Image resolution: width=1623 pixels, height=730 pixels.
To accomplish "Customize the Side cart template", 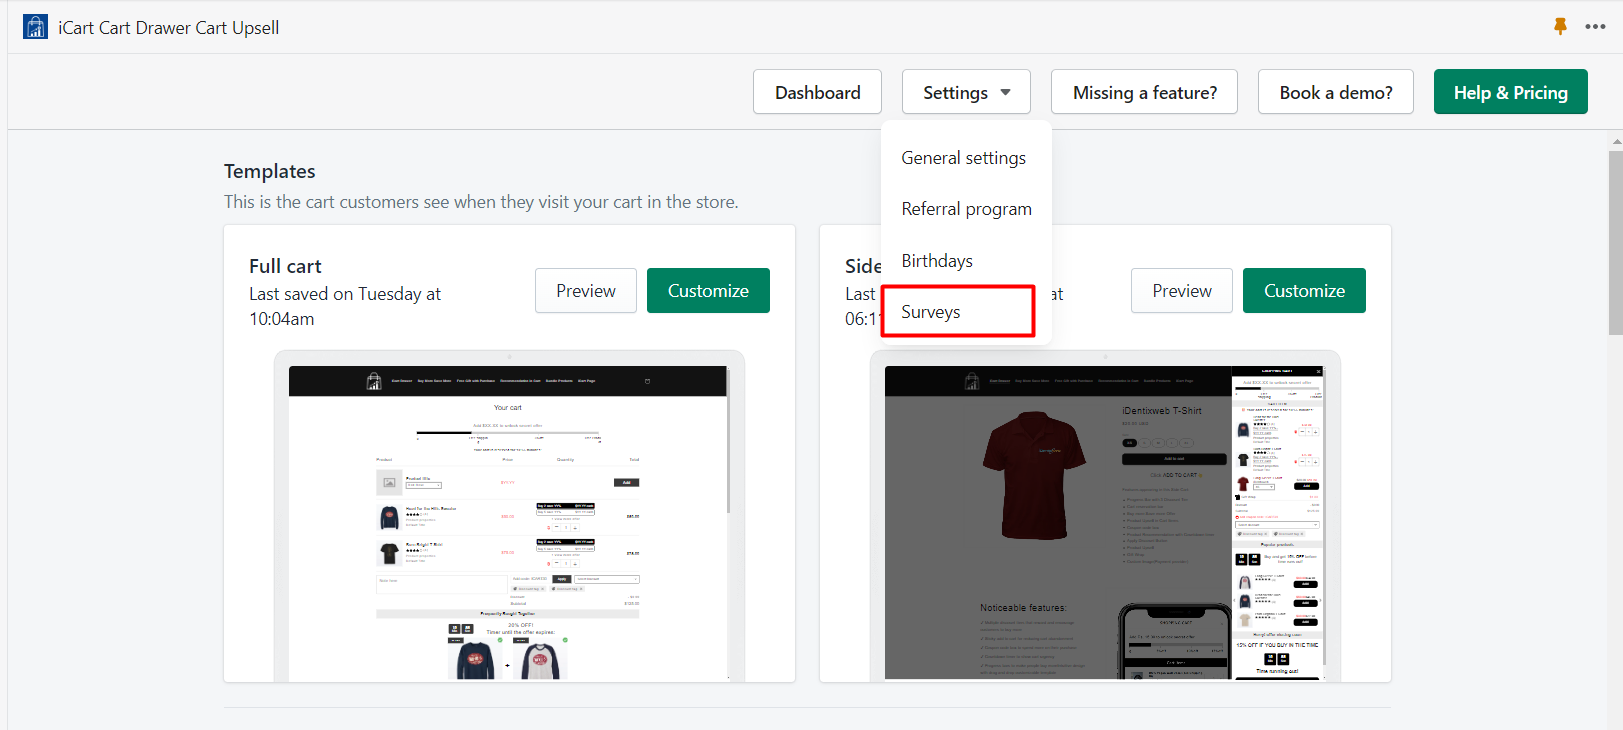I will point(1304,290).
